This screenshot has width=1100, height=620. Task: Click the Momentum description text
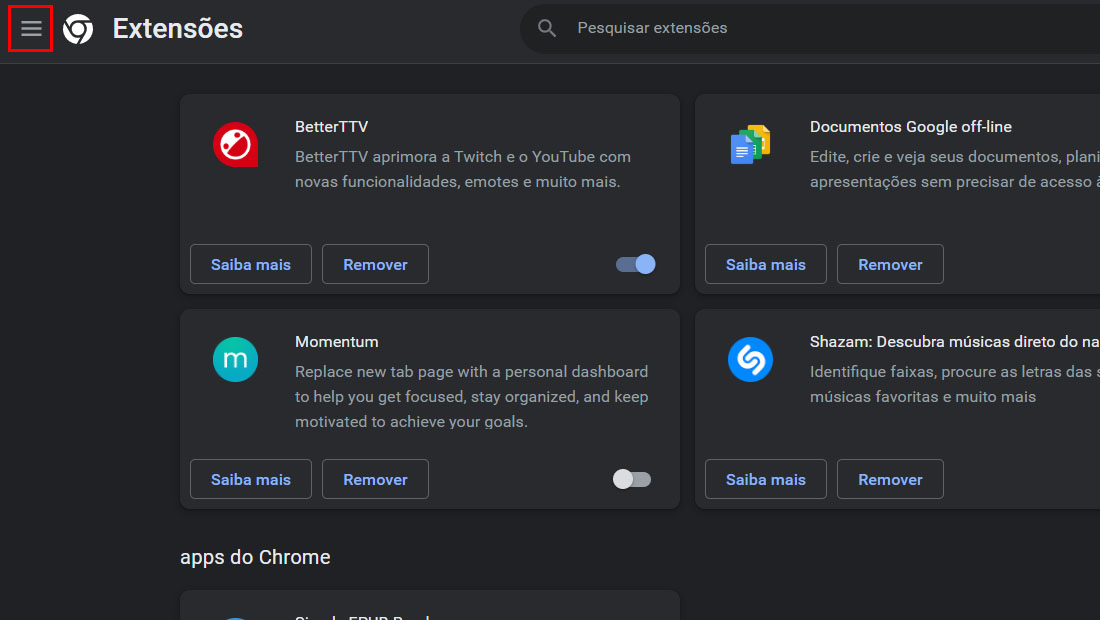[x=471, y=396]
